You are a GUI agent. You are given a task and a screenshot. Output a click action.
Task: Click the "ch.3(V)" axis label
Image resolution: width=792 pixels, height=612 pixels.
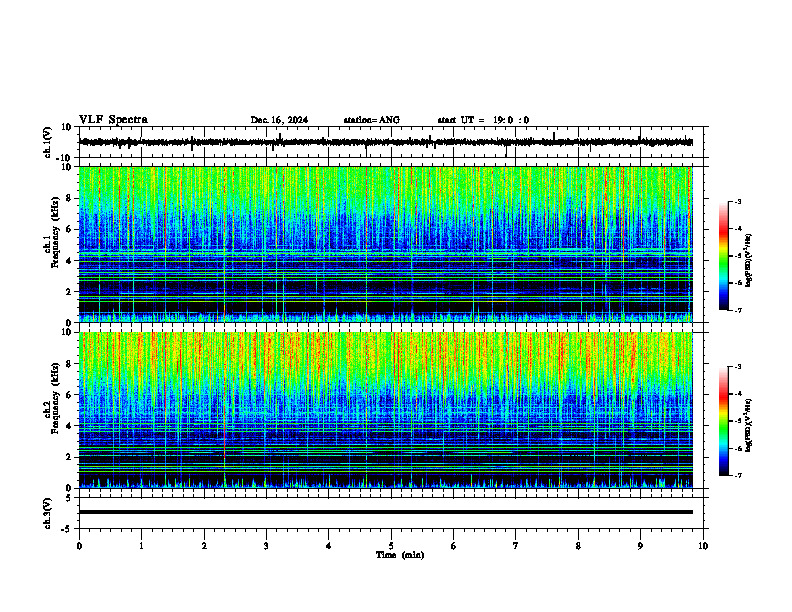pyautogui.click(x=47, y=514)
